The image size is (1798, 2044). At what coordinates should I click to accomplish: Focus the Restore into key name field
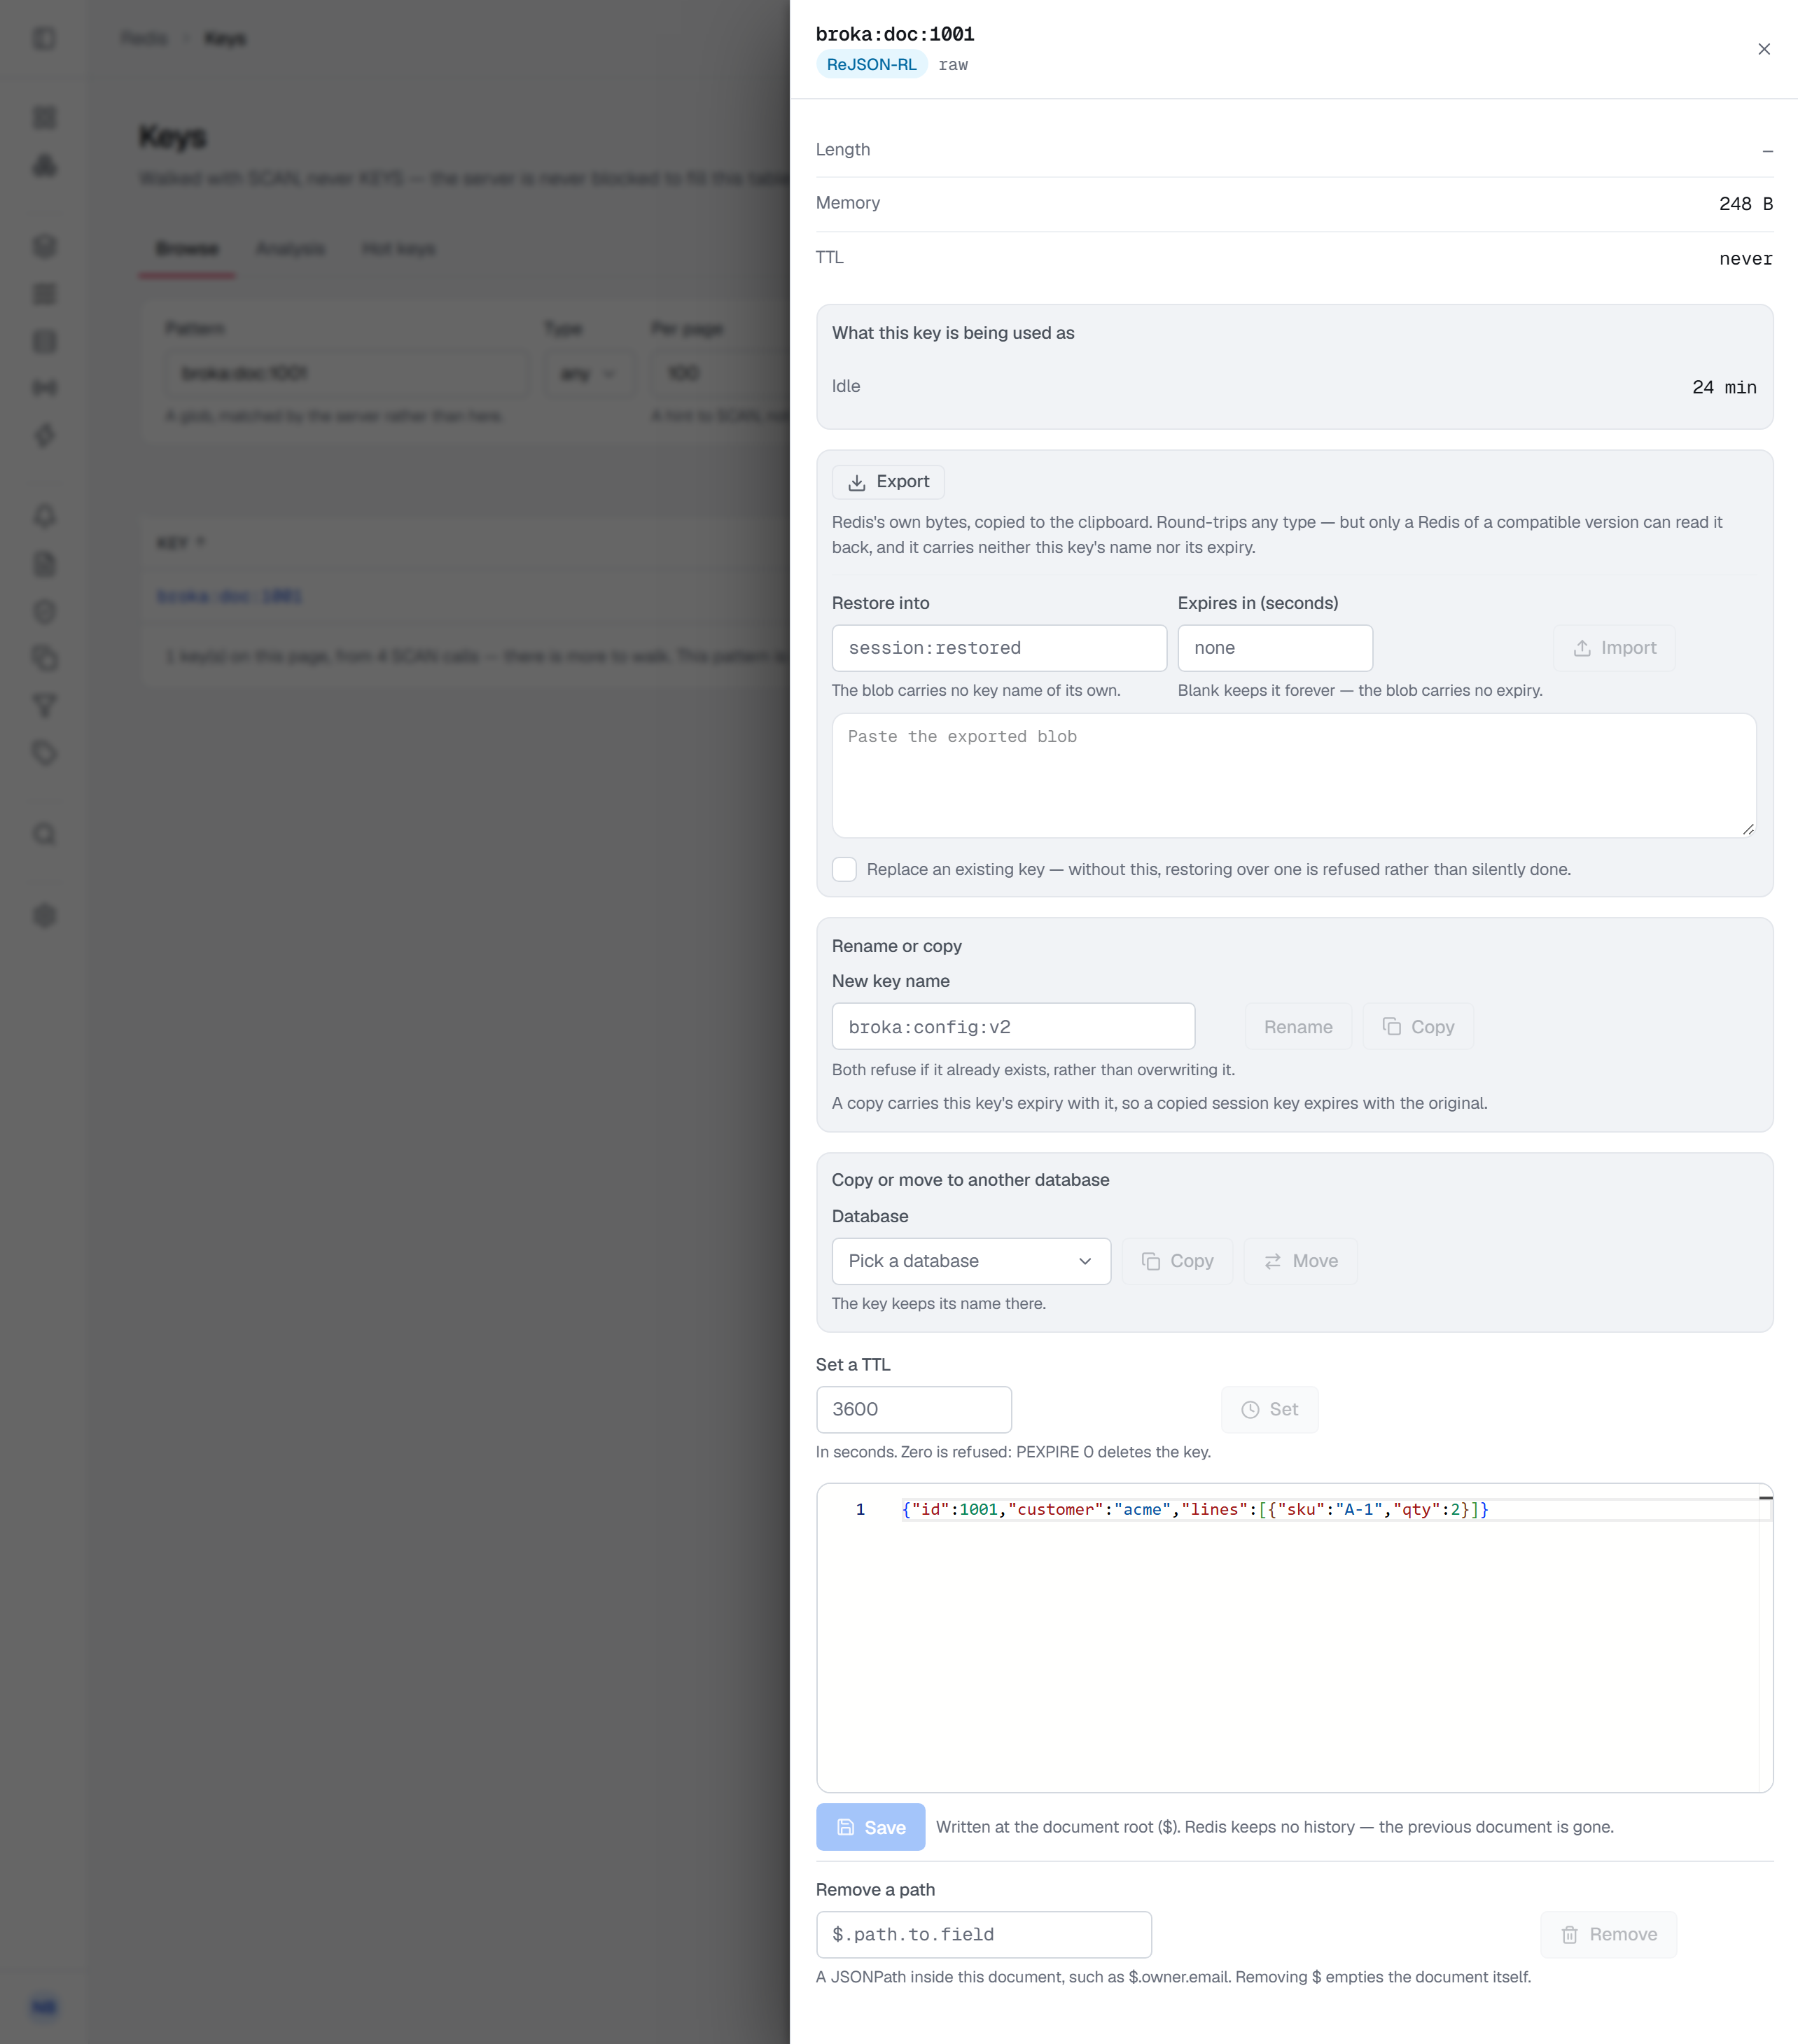(x=999, y=648)
